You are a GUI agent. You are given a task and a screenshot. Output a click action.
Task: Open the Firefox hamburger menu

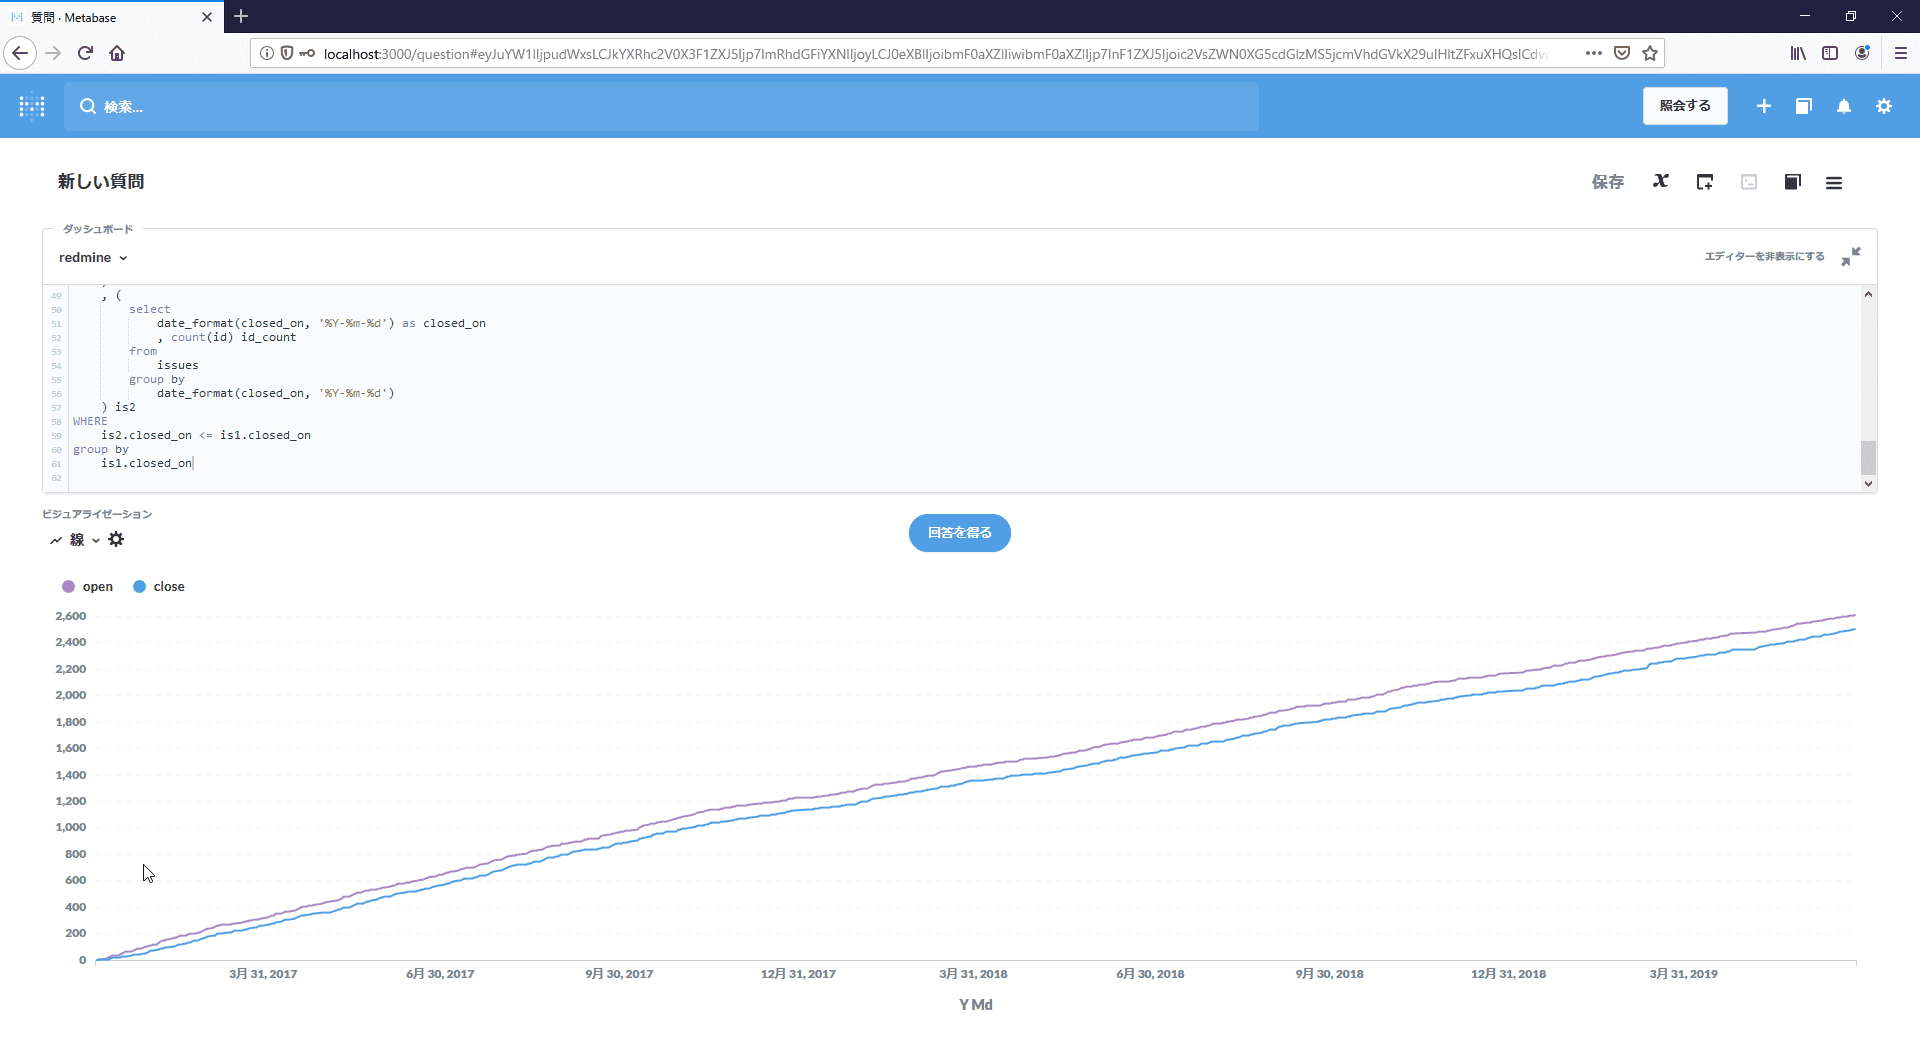[x=1901, y=53]
